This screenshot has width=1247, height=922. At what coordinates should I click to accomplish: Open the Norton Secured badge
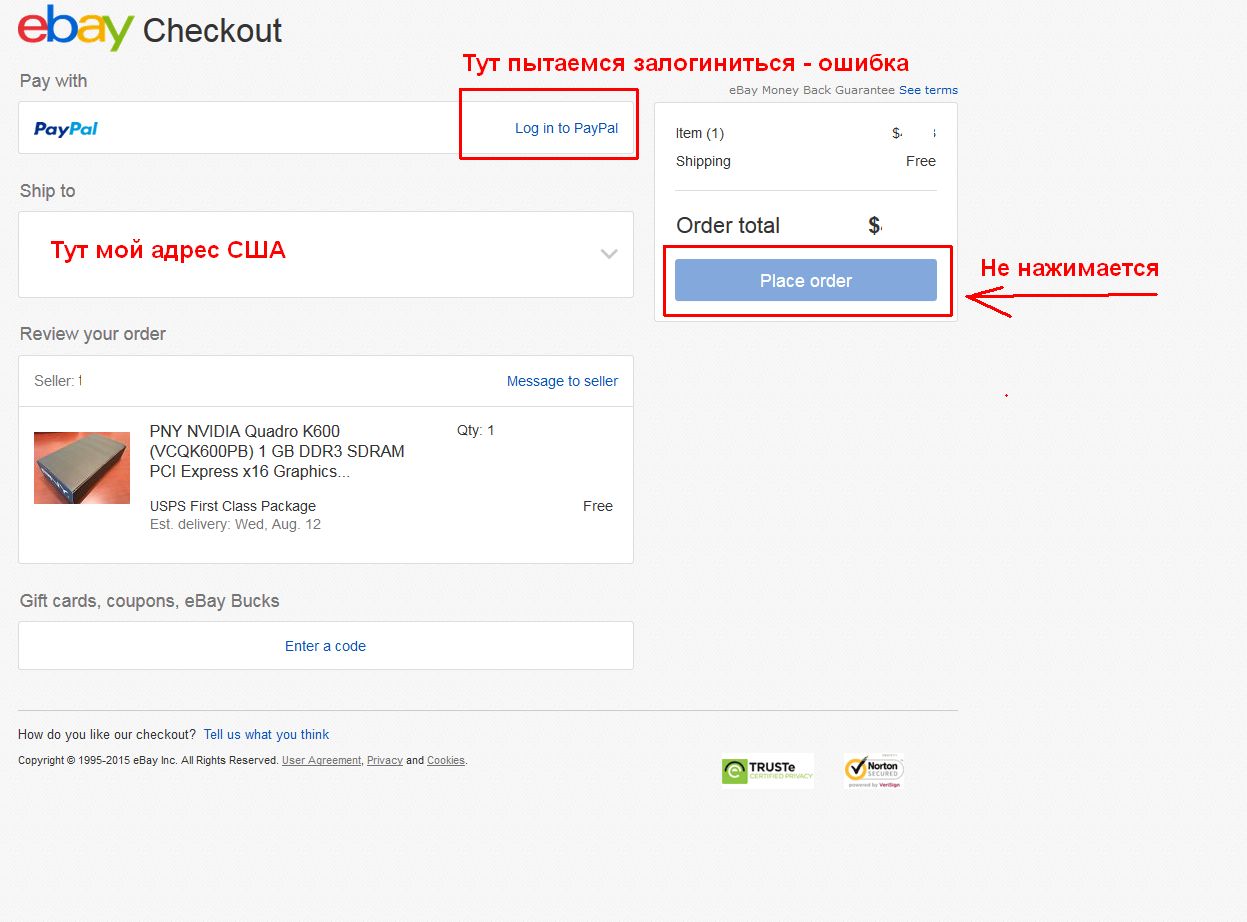pos(874,771)
